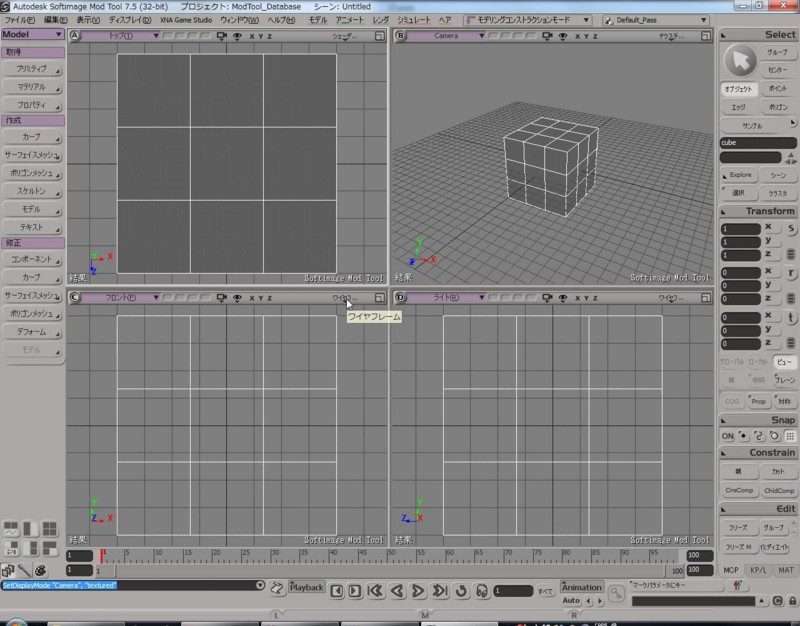Image resolution: width=800 pixels, height=626 pixels.
Task: Click the マテリアル button
Action: pos(32,87)
